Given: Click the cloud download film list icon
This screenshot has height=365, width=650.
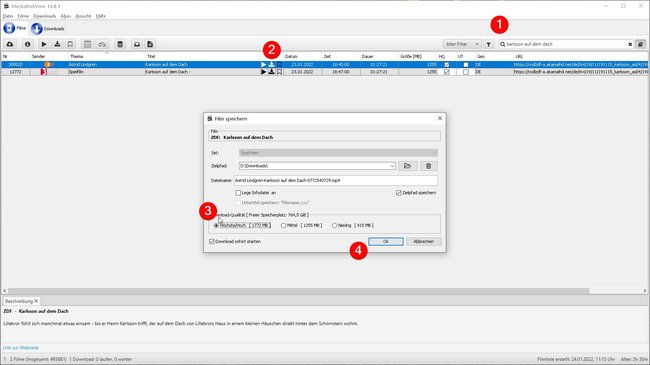Looking at the screenshot, I should click(10, 44).
